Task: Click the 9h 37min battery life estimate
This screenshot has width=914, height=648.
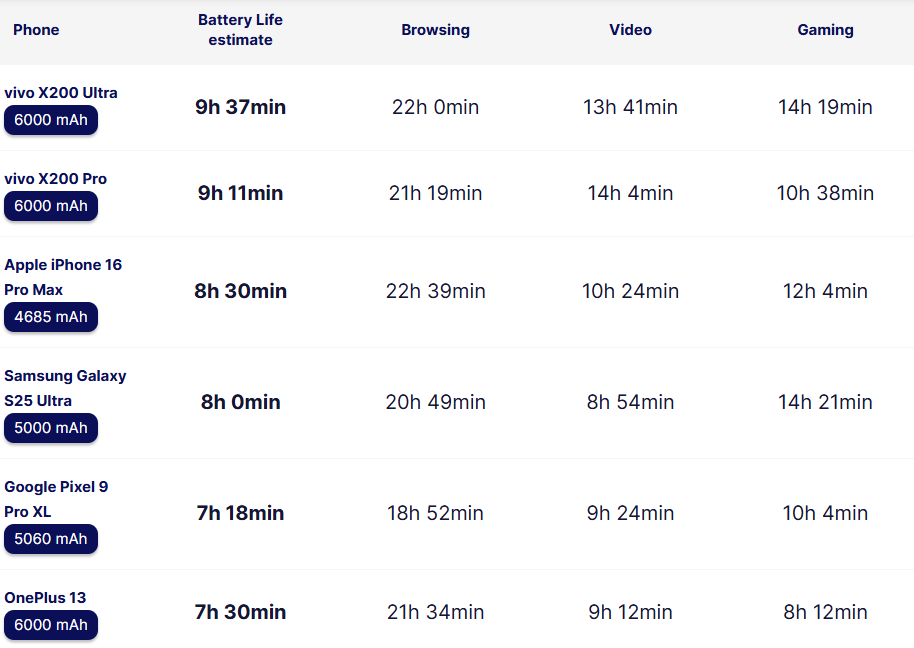Action: (240, 107)
